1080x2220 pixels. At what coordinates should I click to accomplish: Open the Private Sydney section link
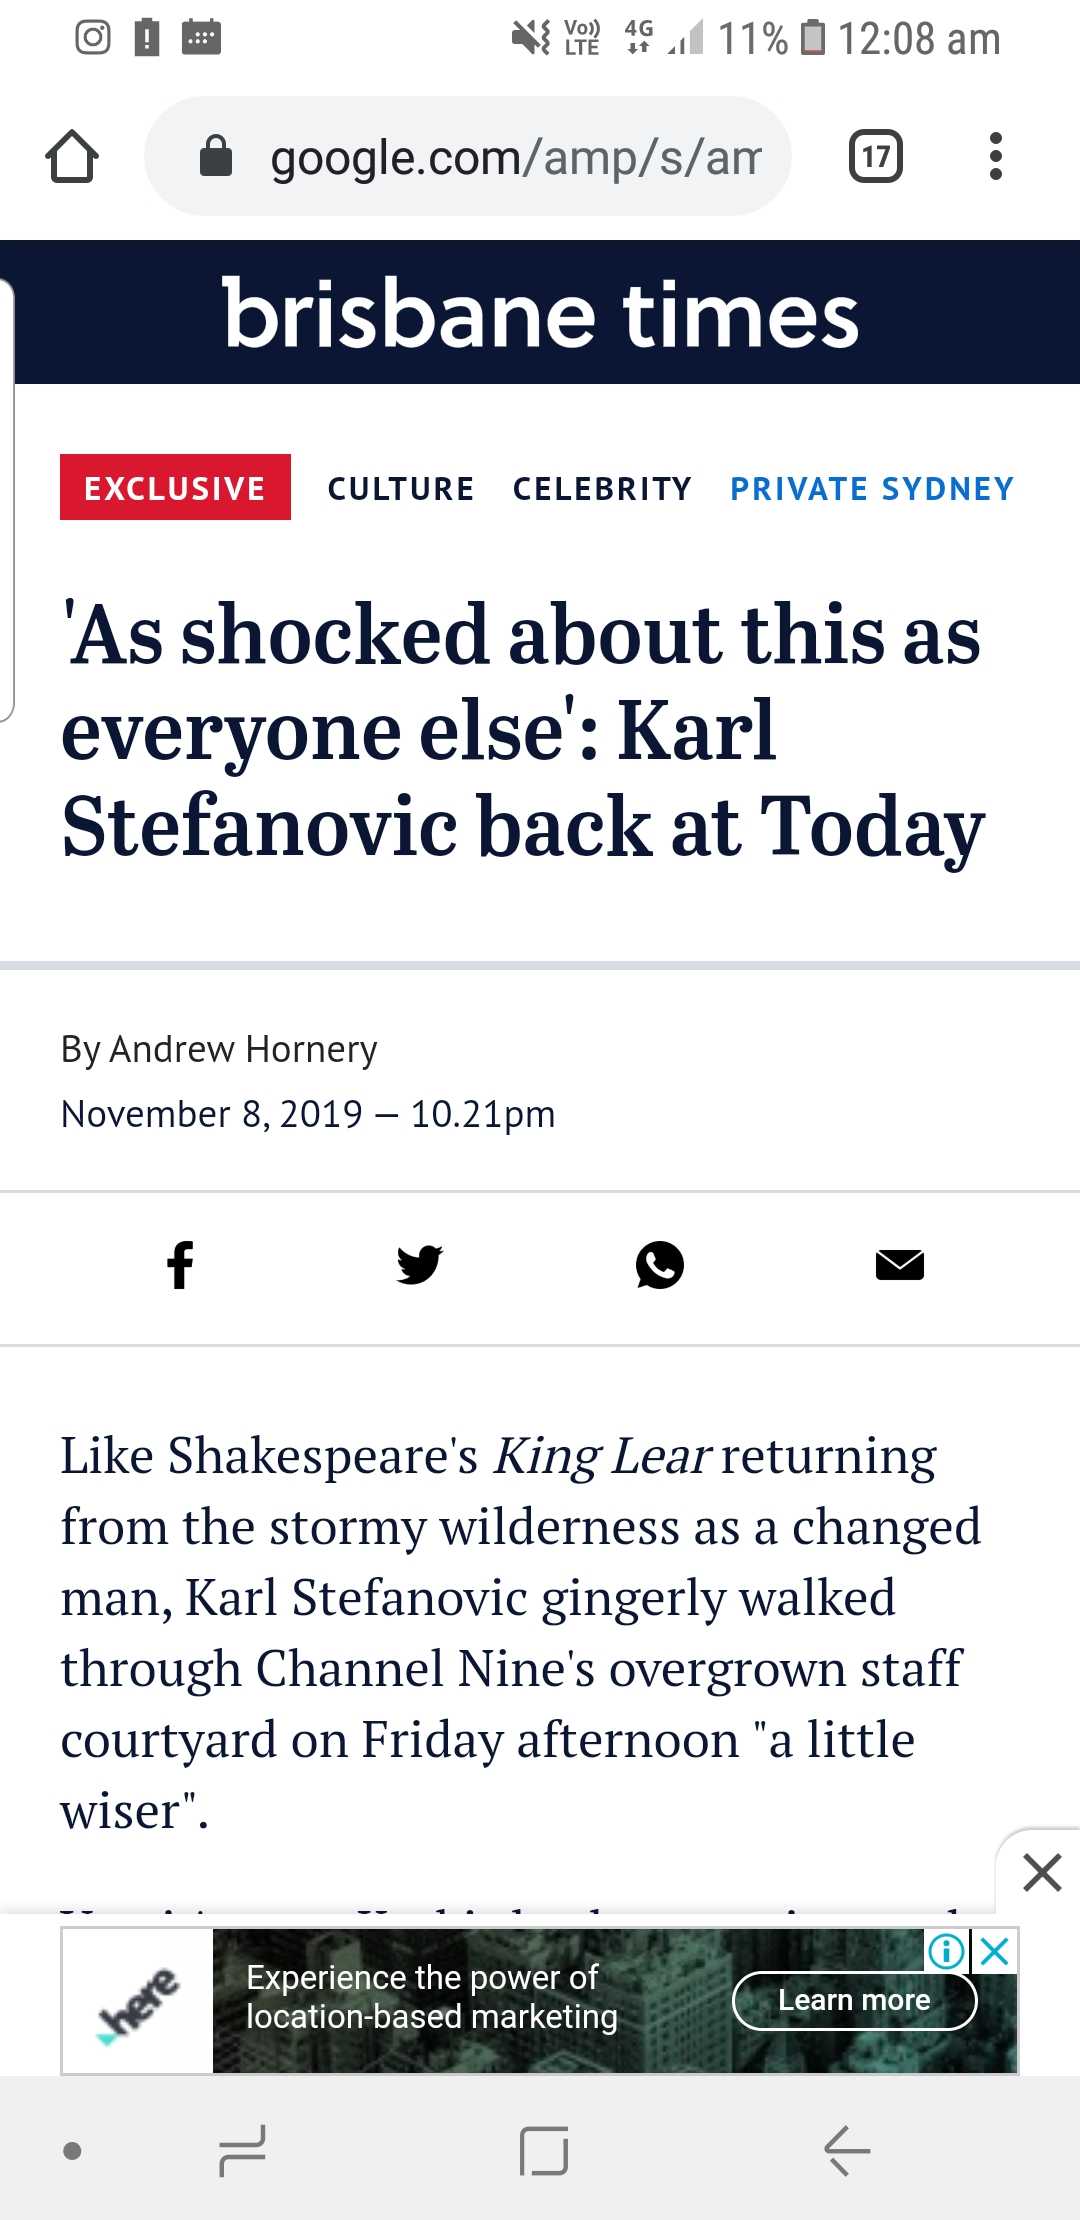pos(872,488)
